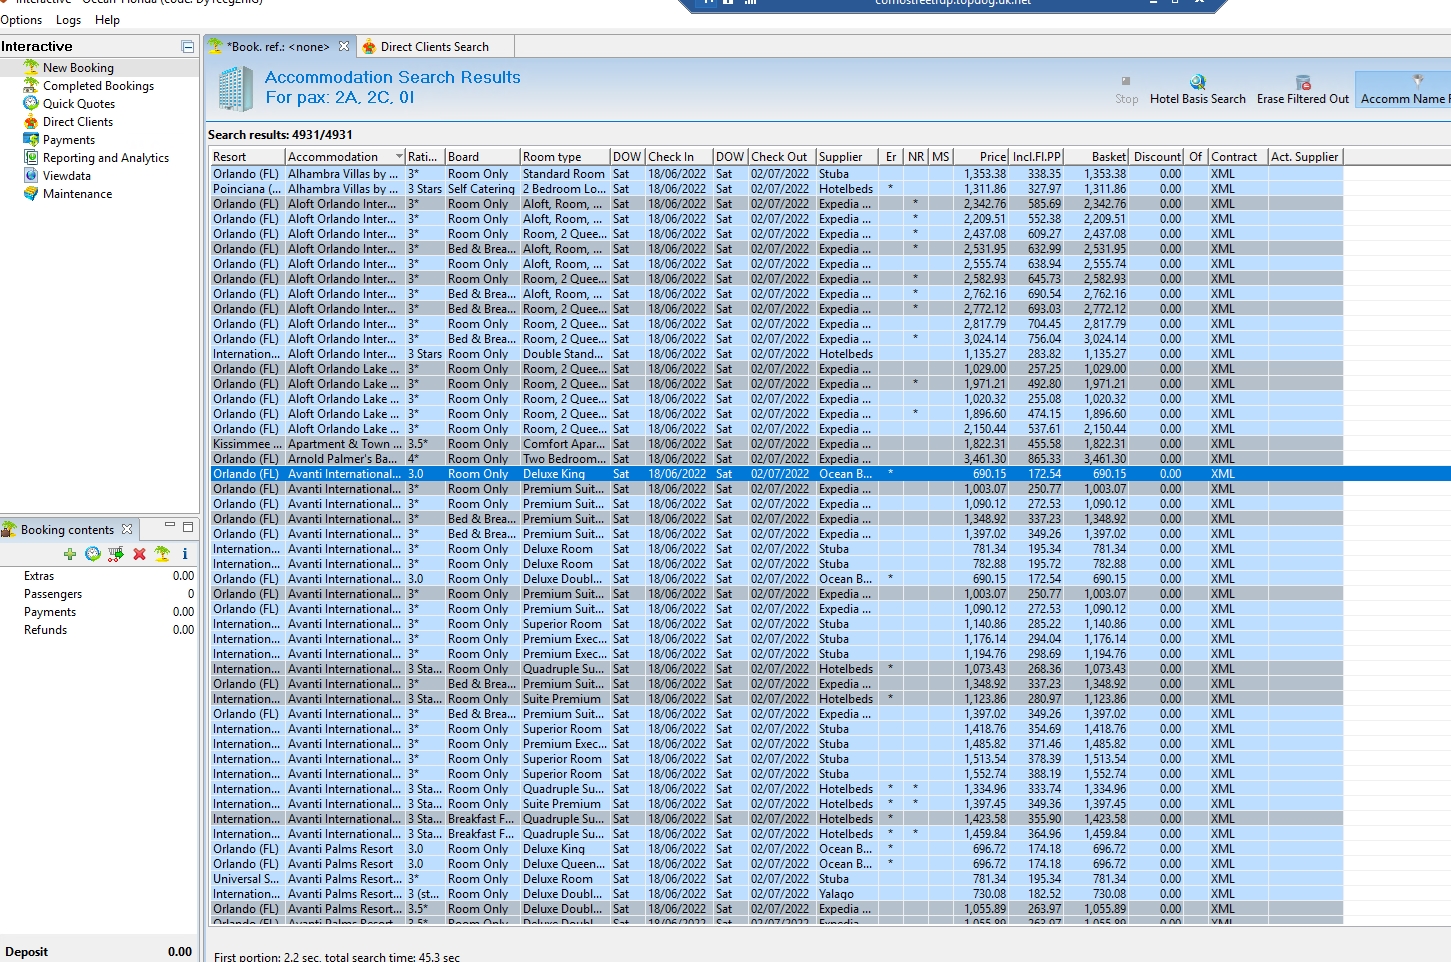Click the palm tree icon in Booking contents toolbar

[162, 554]
